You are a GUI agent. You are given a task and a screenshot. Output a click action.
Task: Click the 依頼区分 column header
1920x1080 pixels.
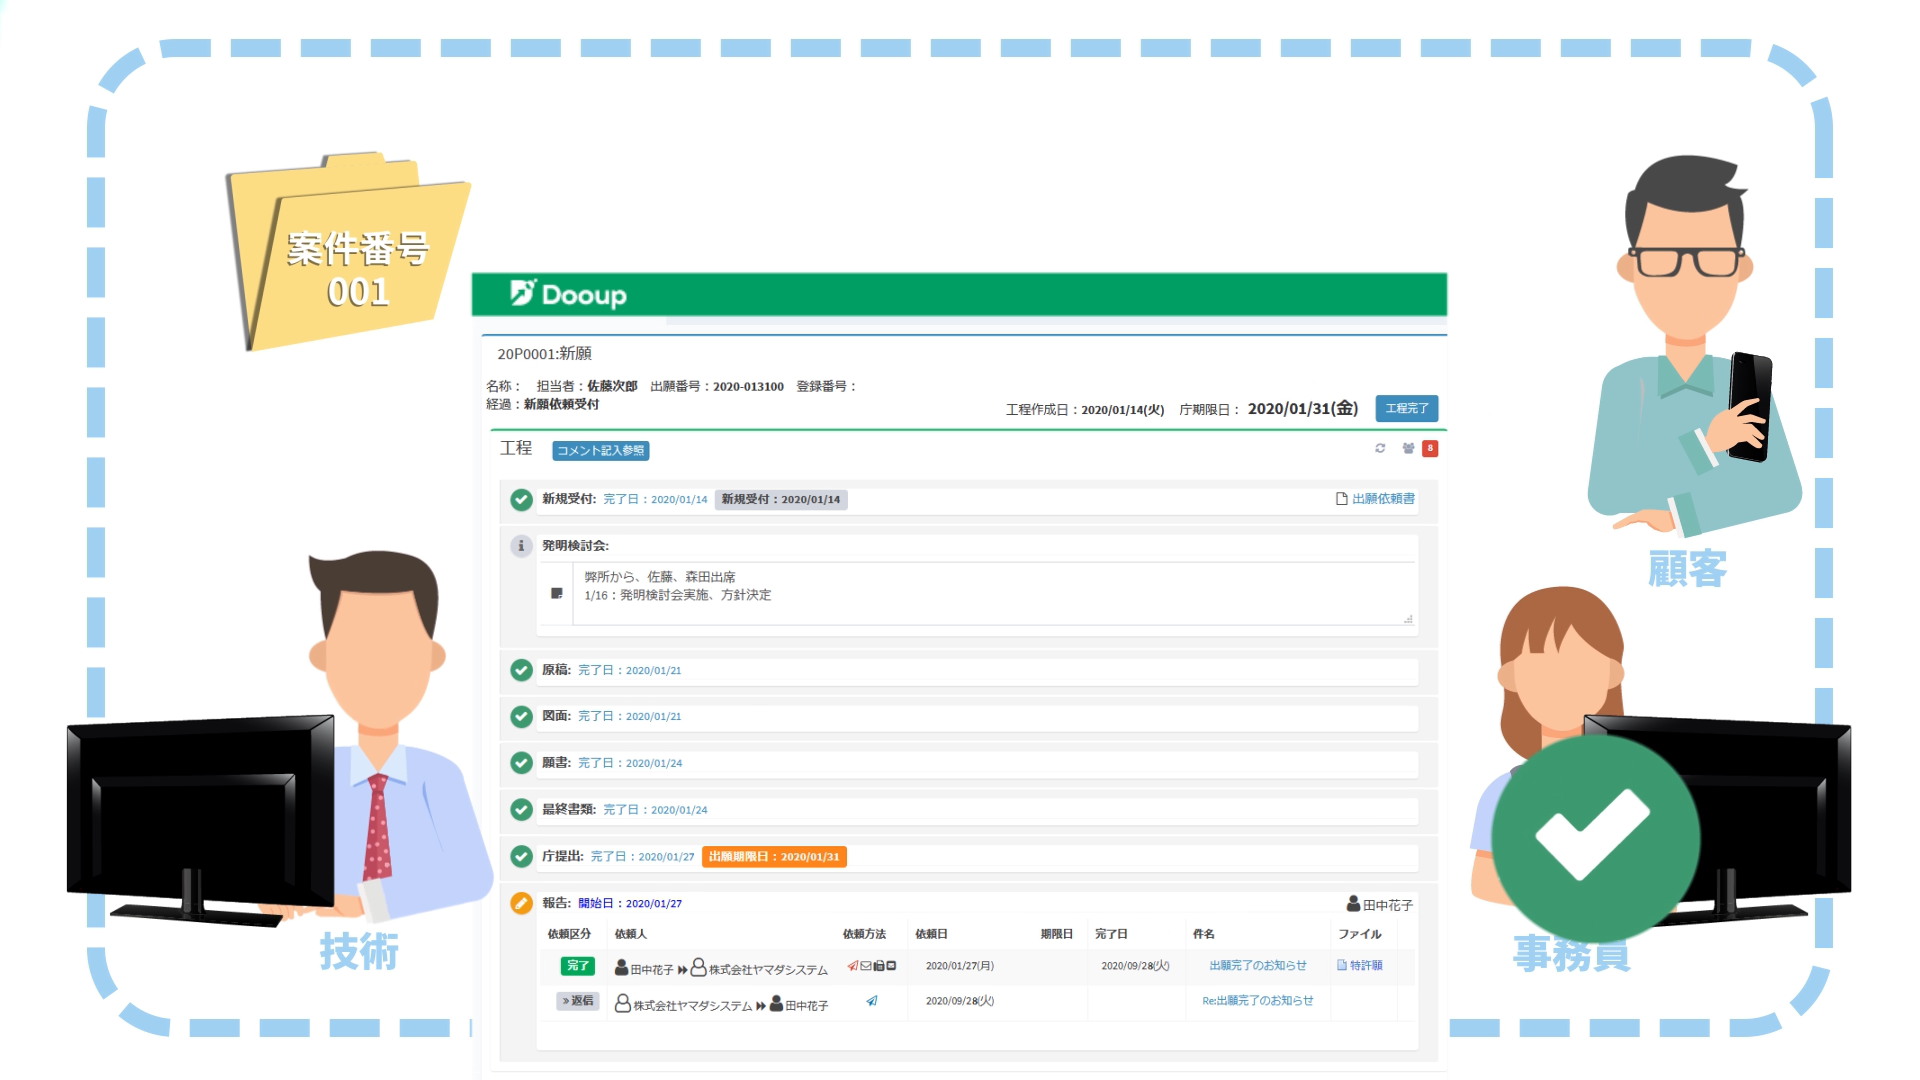569,934
